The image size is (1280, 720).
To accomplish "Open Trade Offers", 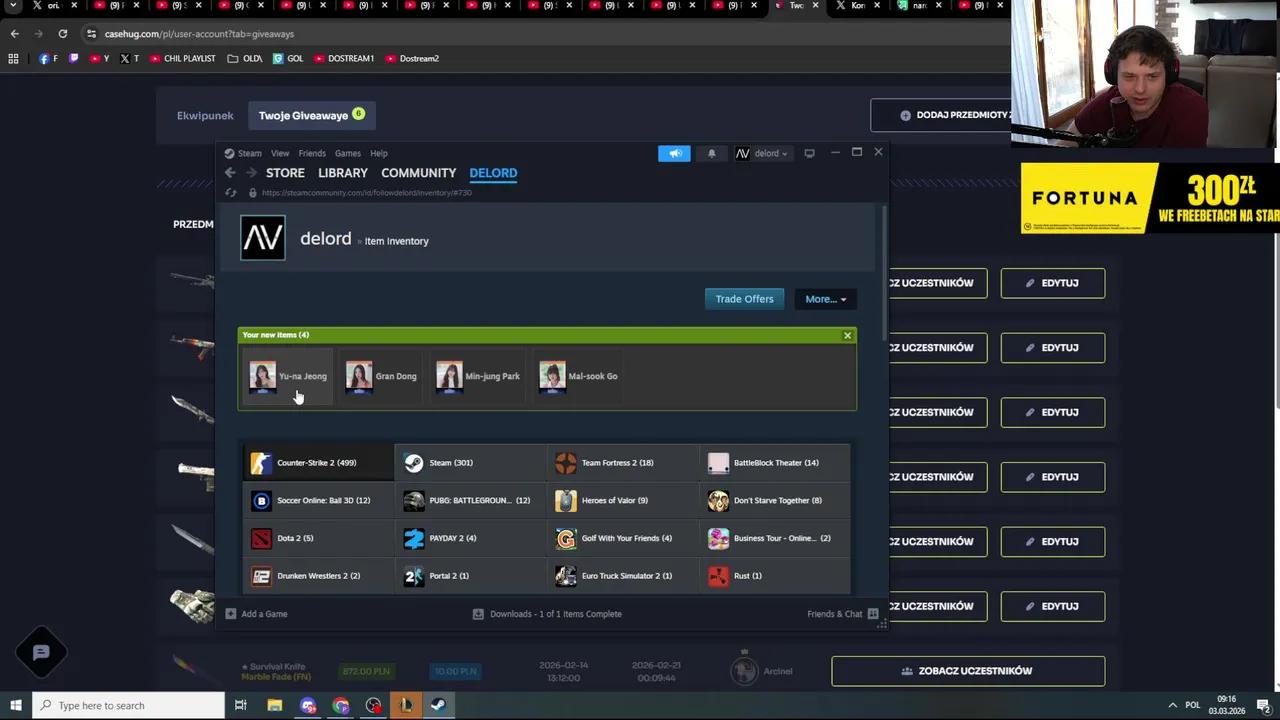I will pyautogui.click(x=744, y=299).
